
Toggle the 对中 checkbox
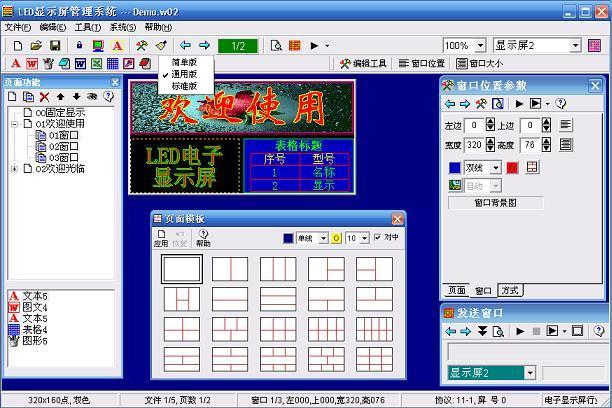(378, 238)
